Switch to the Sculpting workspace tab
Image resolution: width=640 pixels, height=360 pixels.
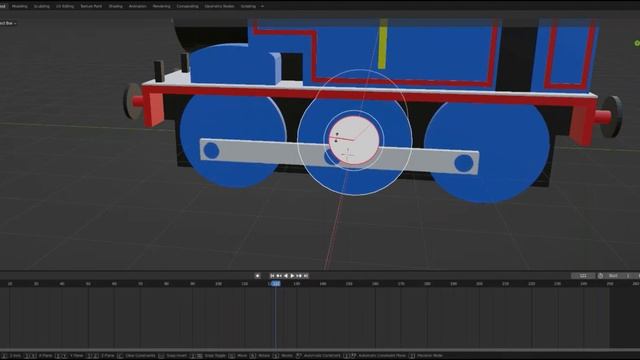click(x=41, y=6)
